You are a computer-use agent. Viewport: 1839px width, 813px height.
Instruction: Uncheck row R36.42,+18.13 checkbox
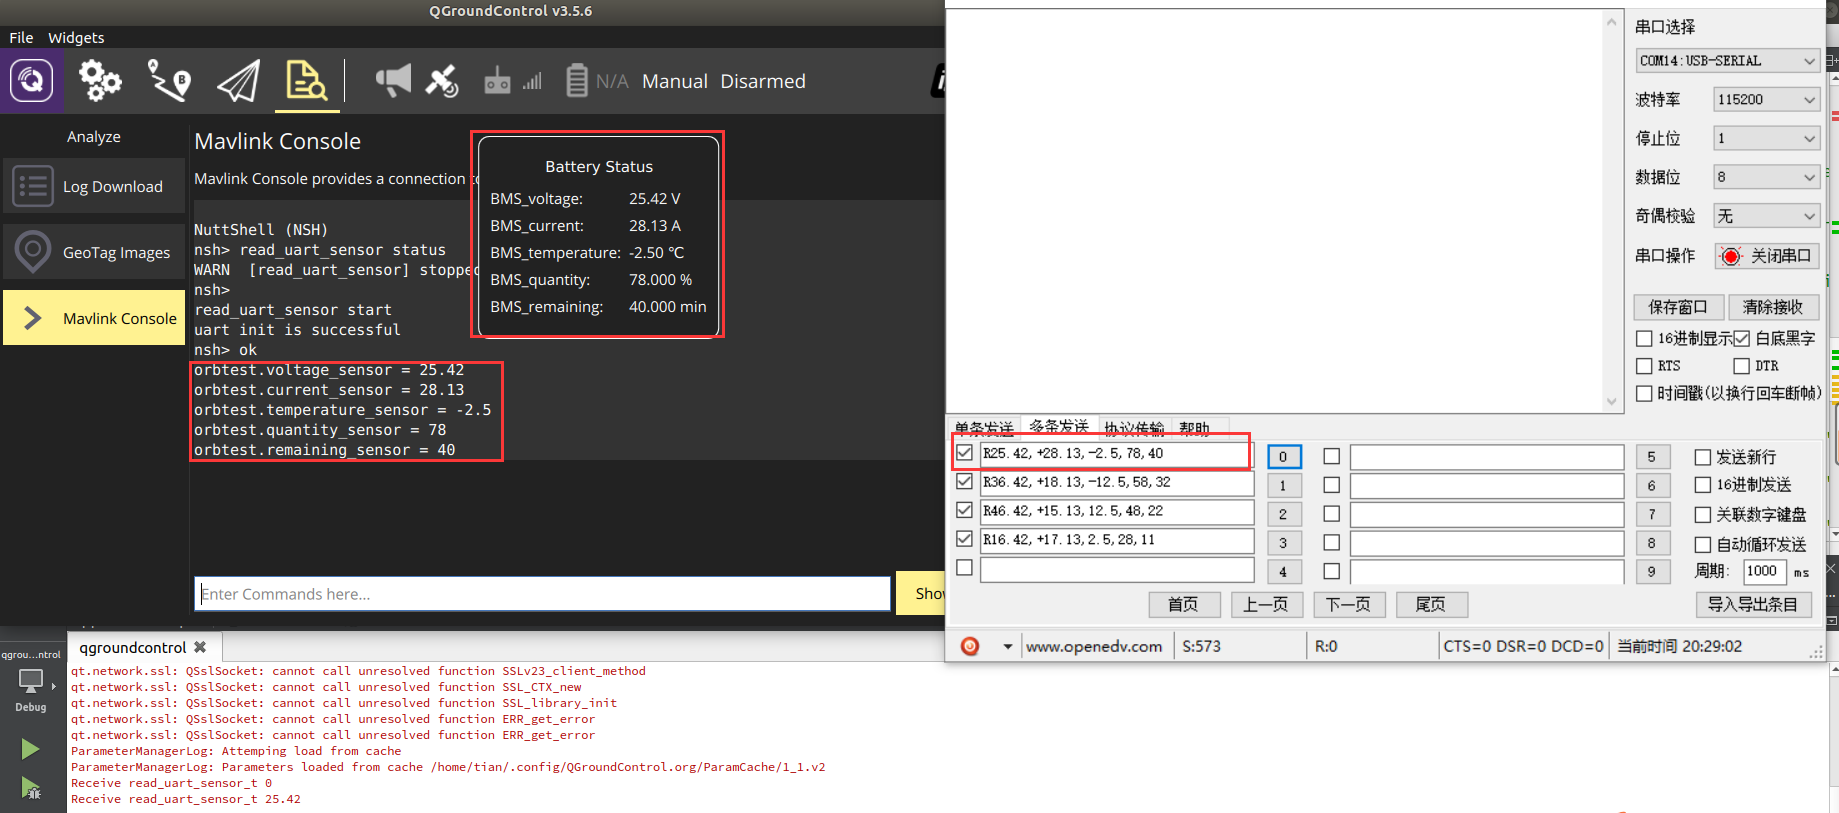(x=964, y=481)
